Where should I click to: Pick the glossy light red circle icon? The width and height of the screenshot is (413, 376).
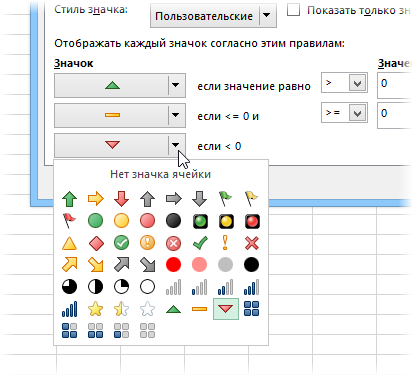coord(147,221)
